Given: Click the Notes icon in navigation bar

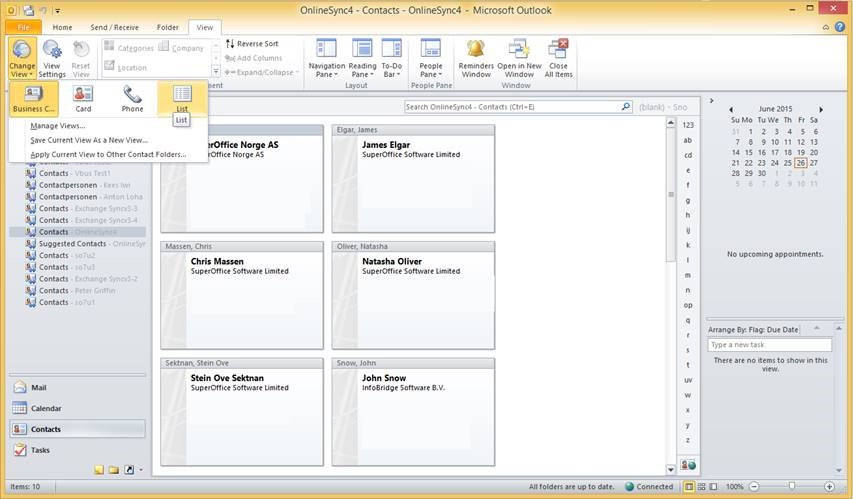Looking at the screenshot, I should point(98,470).
